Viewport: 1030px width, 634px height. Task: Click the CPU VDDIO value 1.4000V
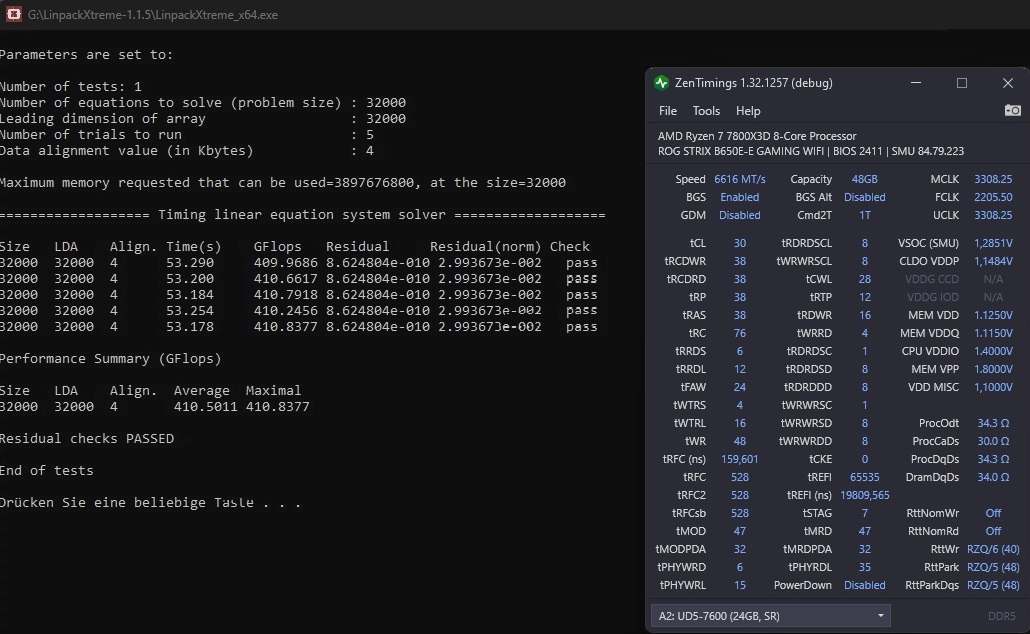(993, 351)
